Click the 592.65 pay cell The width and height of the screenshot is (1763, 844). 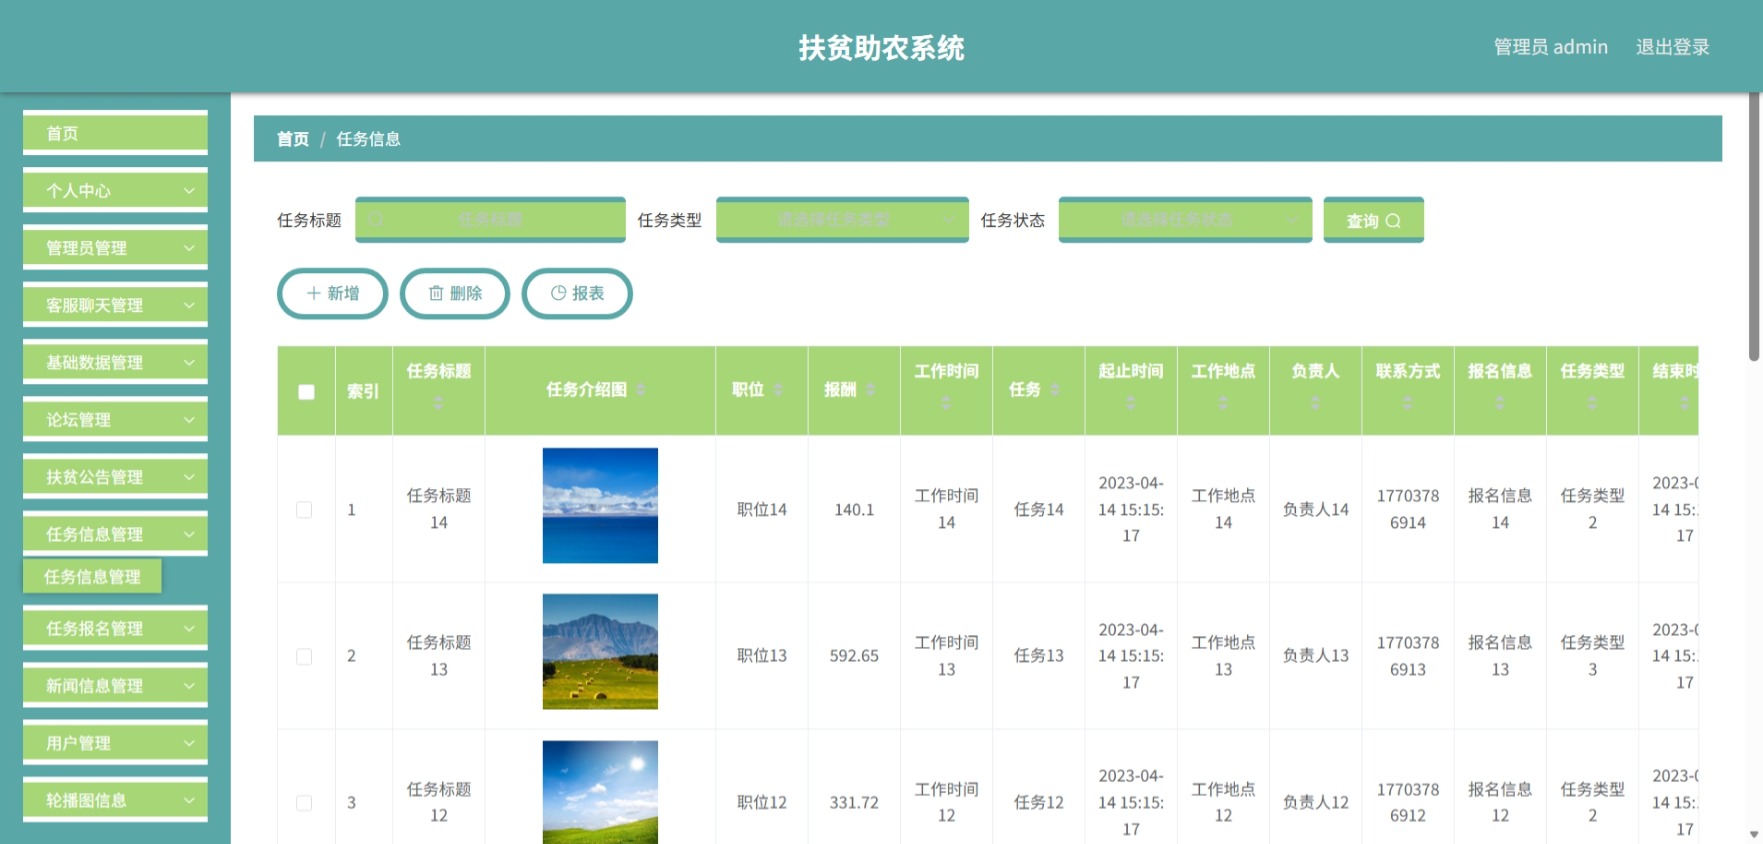[x=854, y=656]
